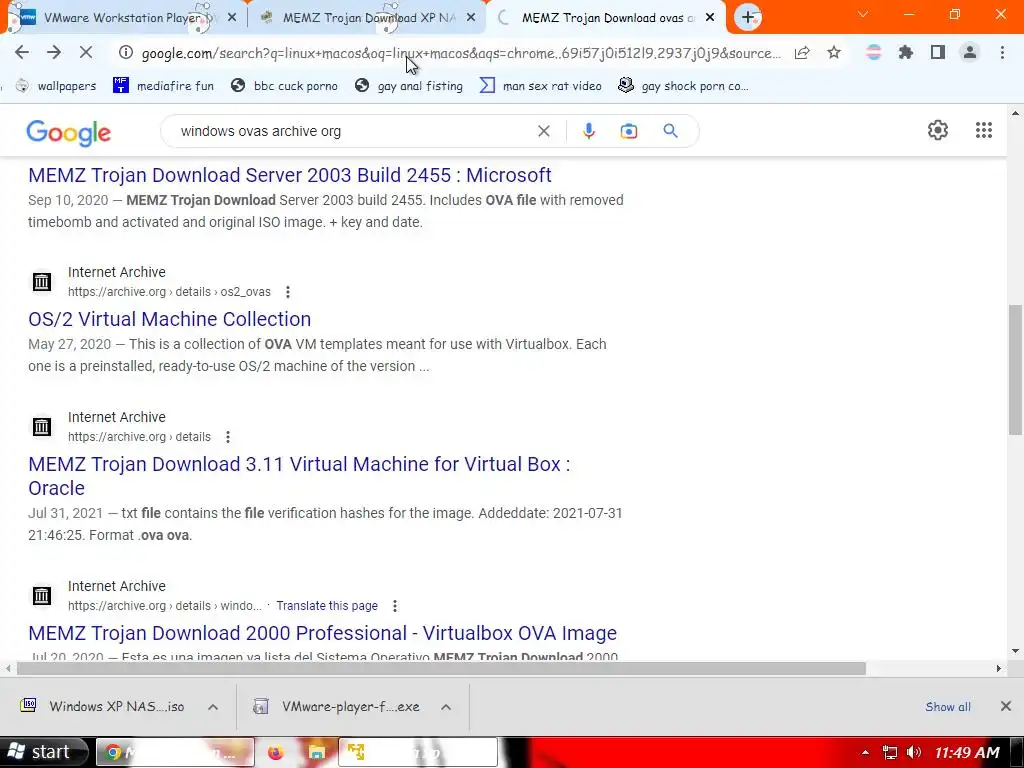Viewport: 1024px width, 768px height.
Task: Share this page icon
Action: [802, 53]
